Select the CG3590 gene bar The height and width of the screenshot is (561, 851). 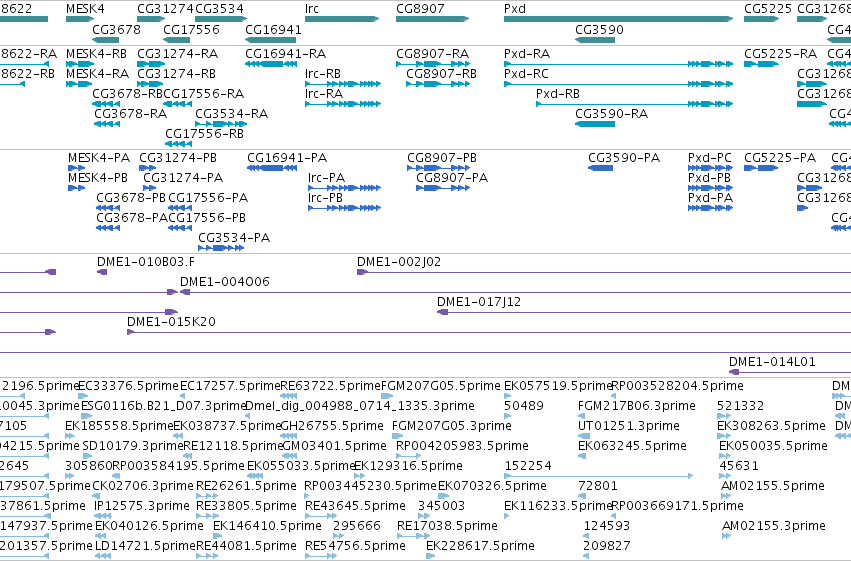coord(595,40)
